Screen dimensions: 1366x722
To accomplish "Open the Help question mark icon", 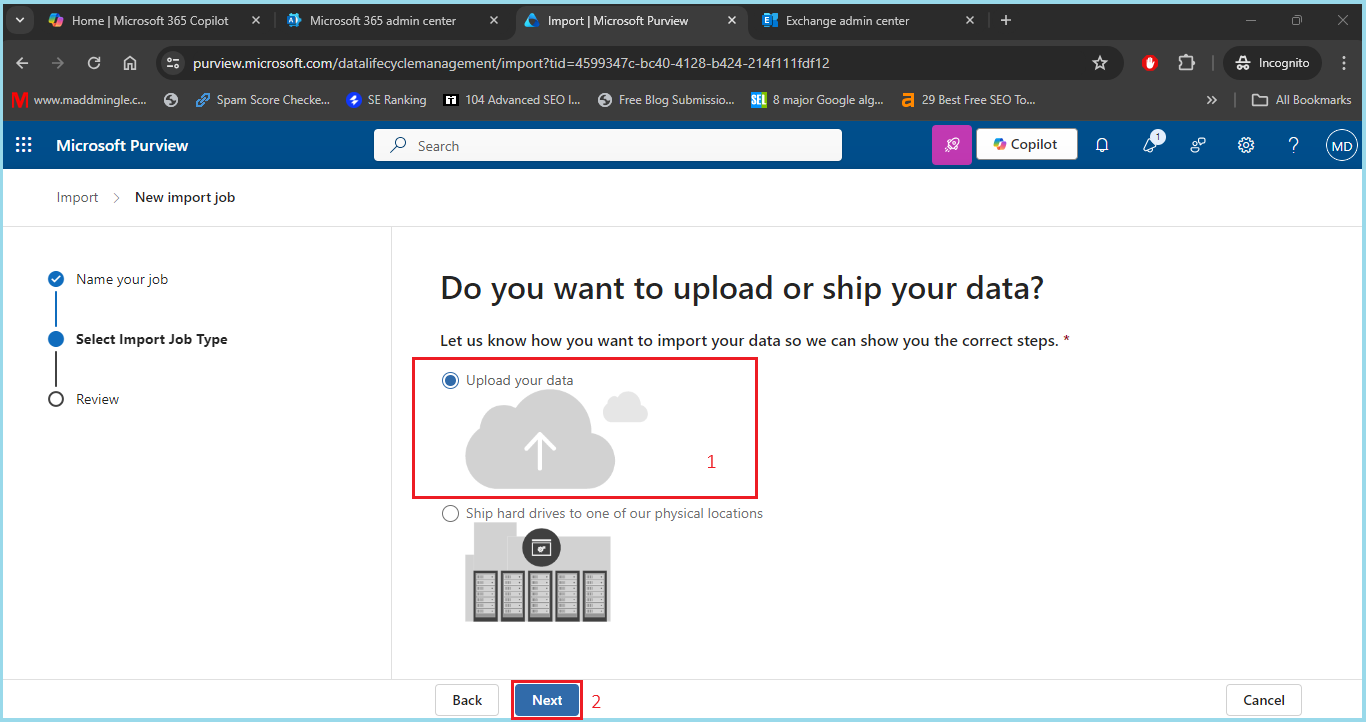I will coord(1293,145).
